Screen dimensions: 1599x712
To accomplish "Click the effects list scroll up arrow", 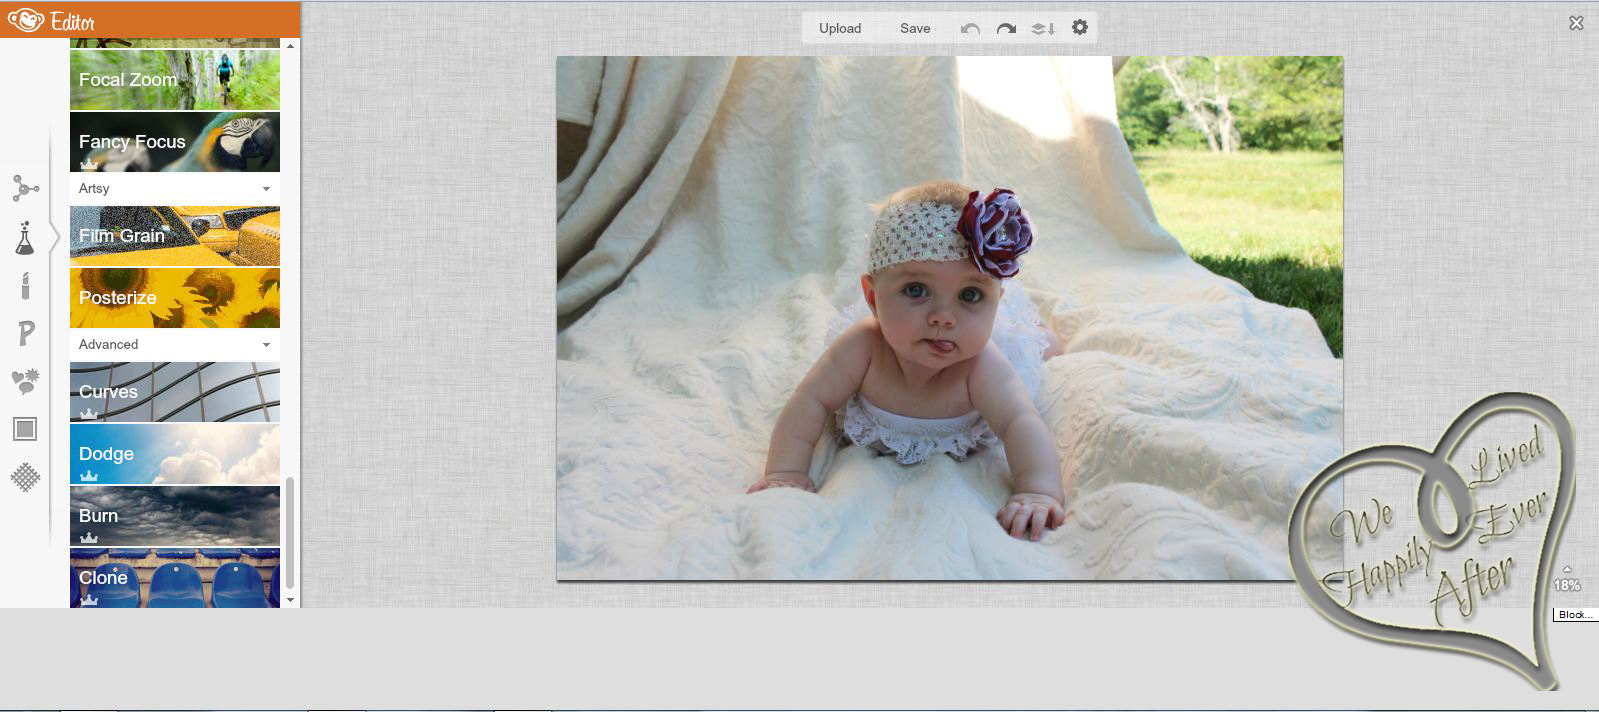I will pos(290,46).
